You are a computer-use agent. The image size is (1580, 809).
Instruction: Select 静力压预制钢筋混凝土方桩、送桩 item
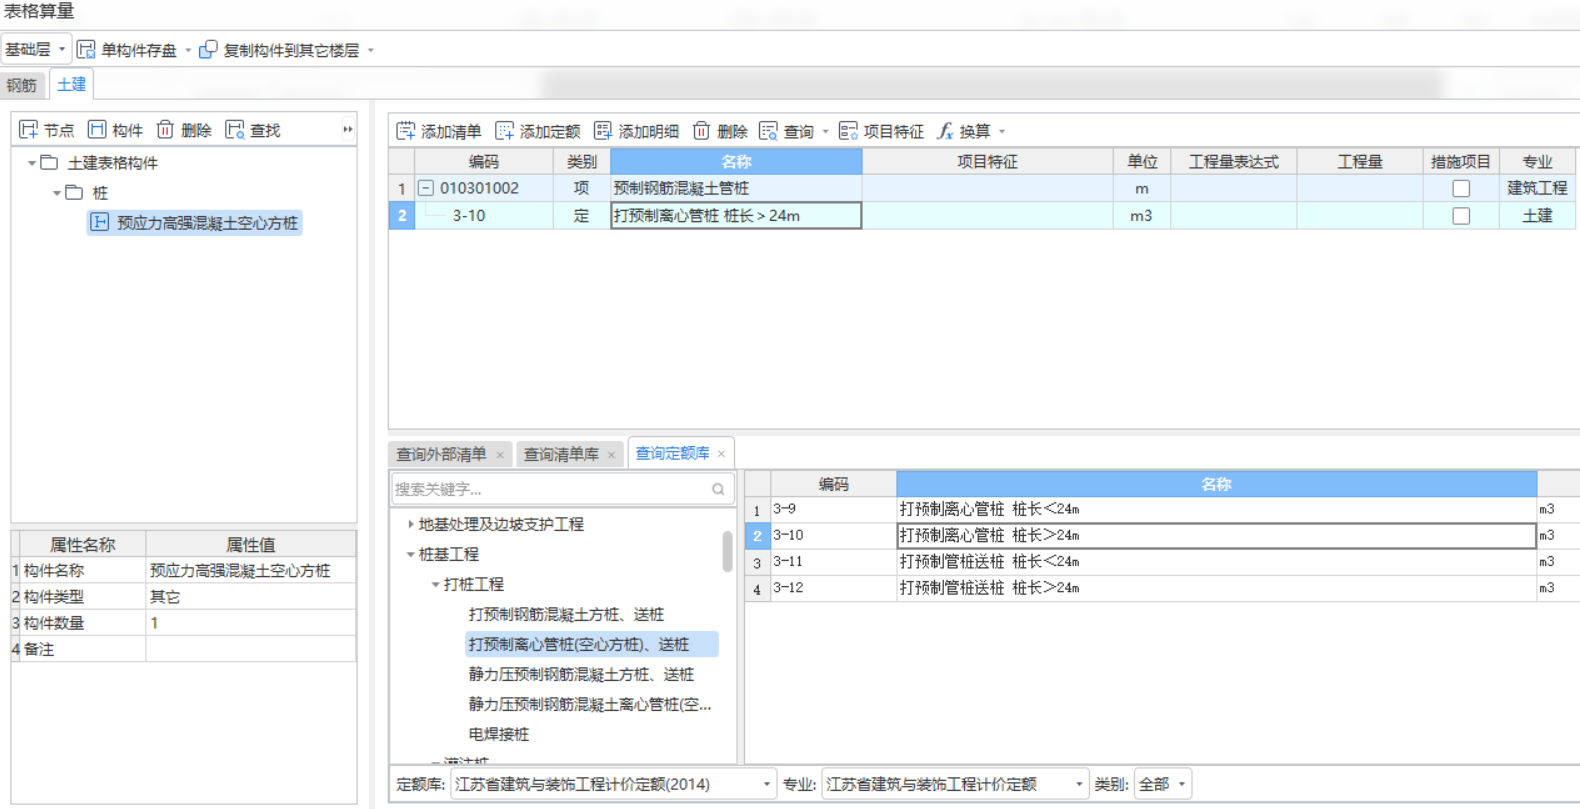click(x=581, y=674)
